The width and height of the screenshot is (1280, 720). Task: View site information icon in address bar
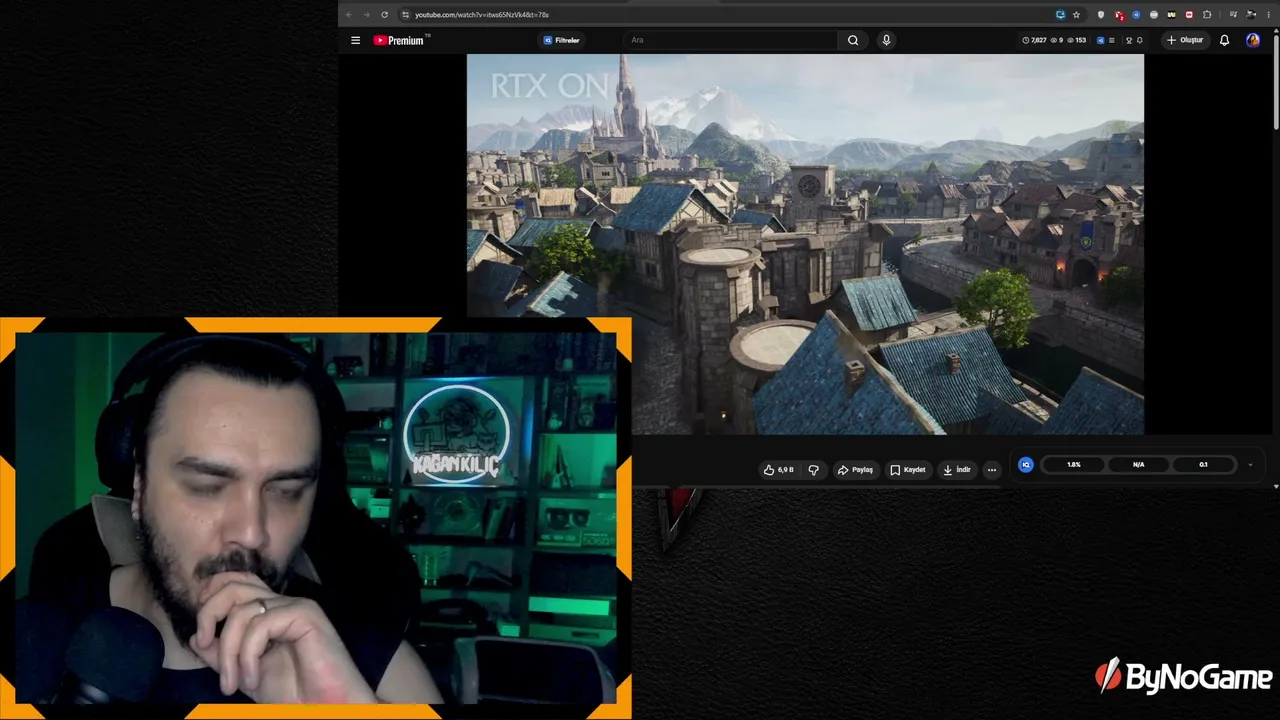pos(405,15)
